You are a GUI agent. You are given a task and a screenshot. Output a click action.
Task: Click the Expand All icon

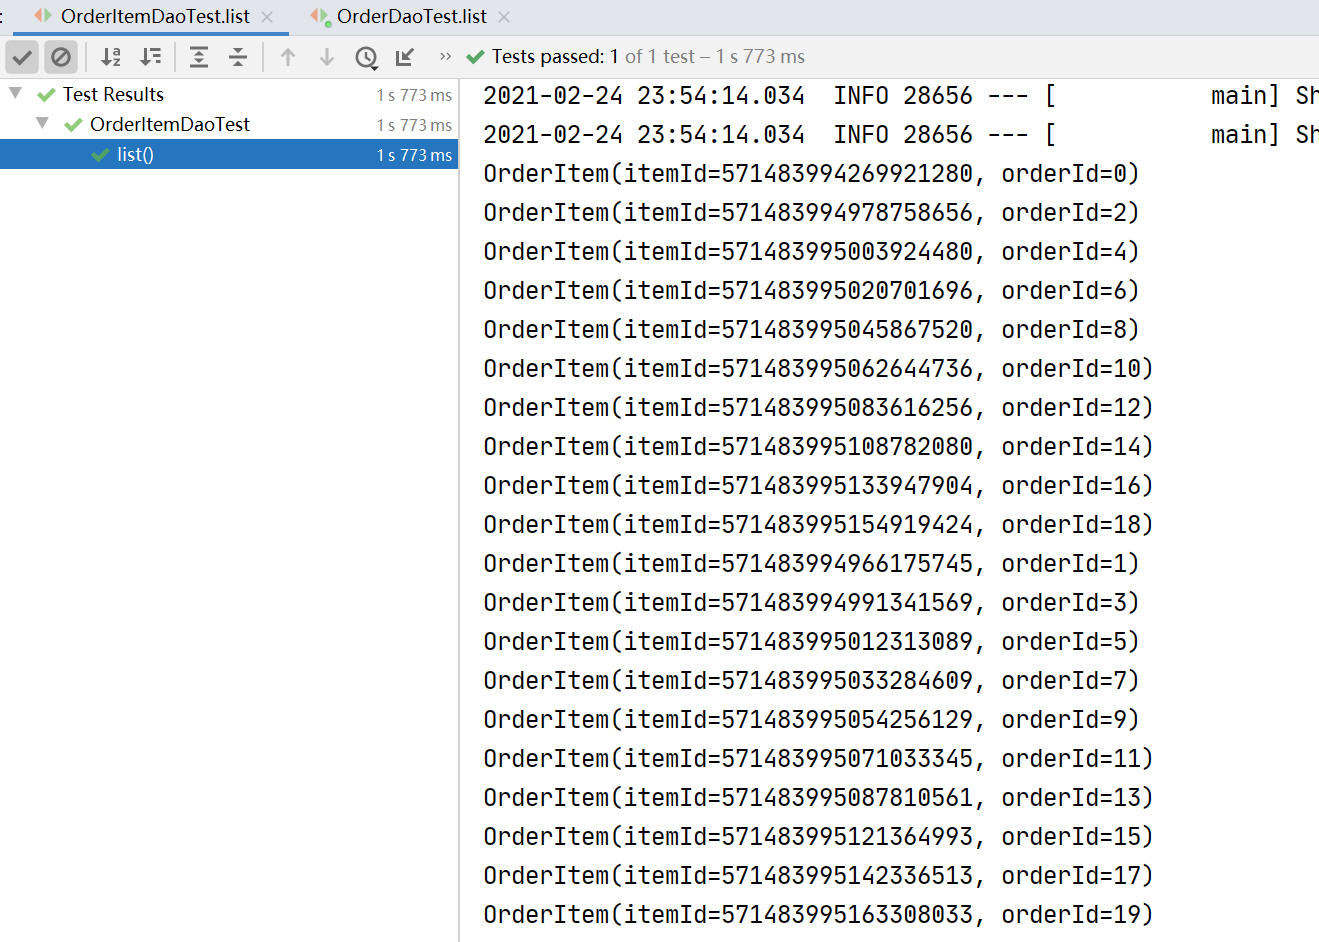click(x=199, y=57)
